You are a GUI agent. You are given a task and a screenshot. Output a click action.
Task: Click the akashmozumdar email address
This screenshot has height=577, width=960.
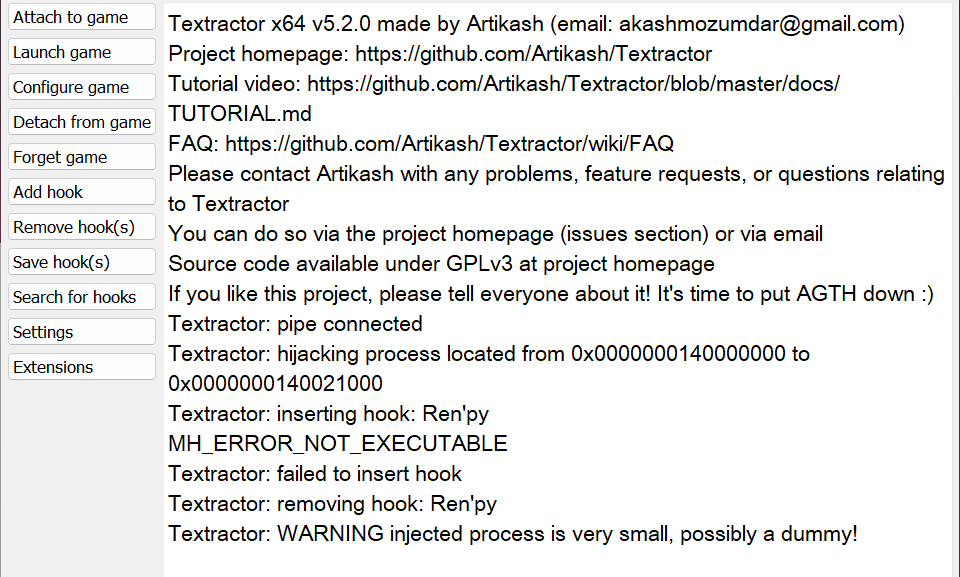[x=790, y=24]
